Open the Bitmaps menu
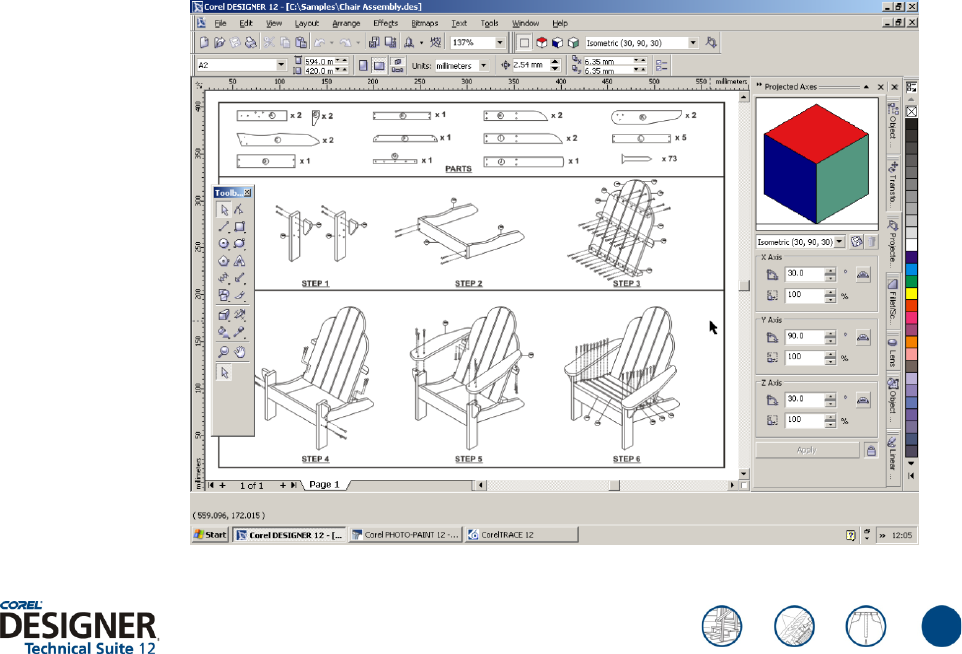The image size is (962, 654). (x=425, y=23)
